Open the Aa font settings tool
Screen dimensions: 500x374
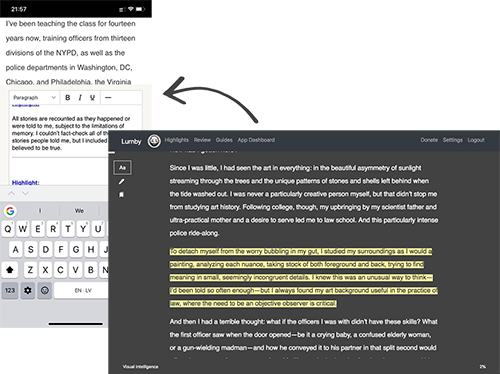122,168
